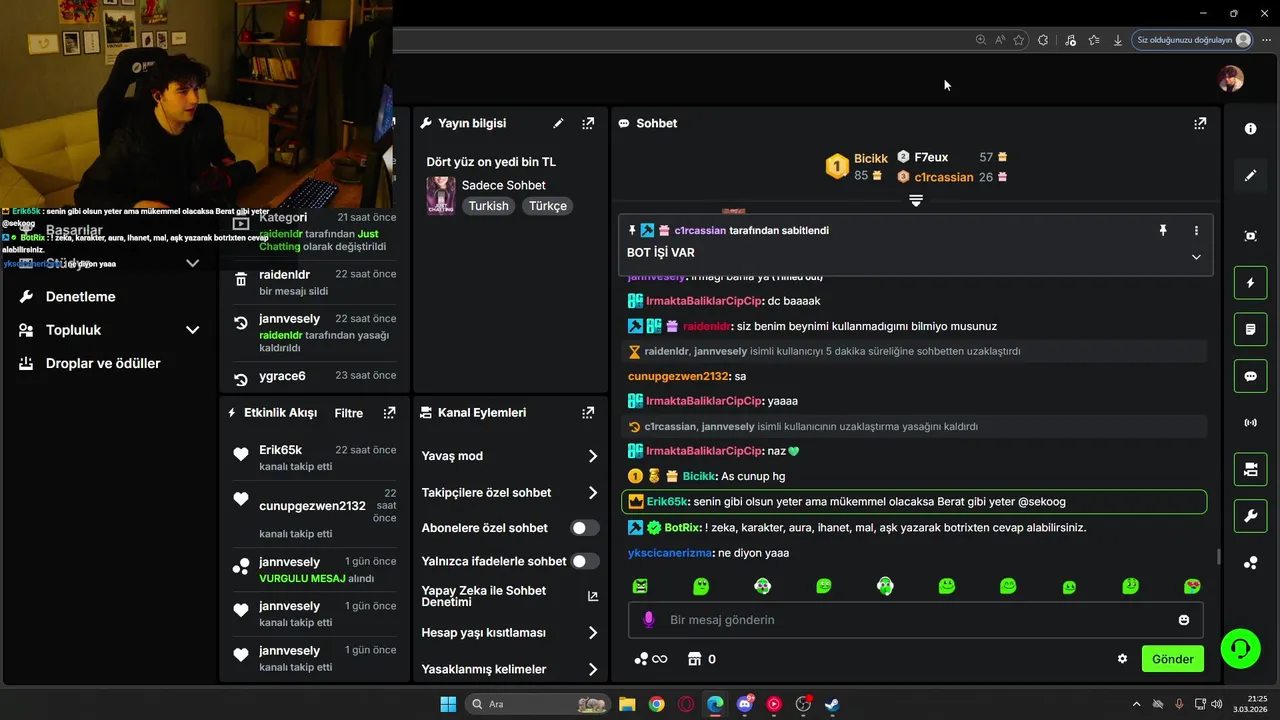1280x720 pixels.
Task: Add the page to favorites with the star
Action: pos(1018,40)
